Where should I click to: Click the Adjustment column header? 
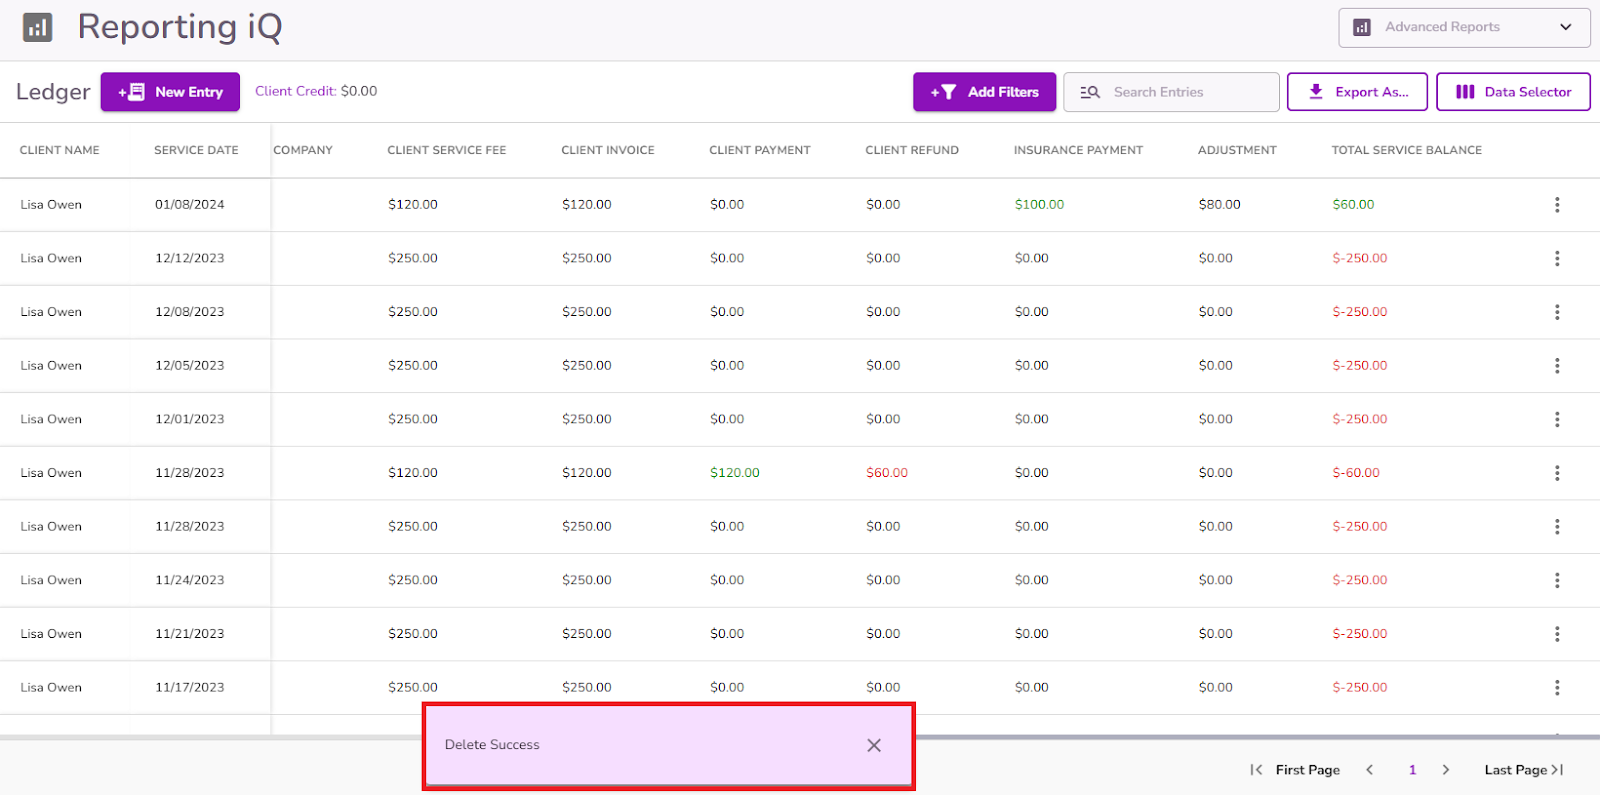click(x=1237, y=150)
